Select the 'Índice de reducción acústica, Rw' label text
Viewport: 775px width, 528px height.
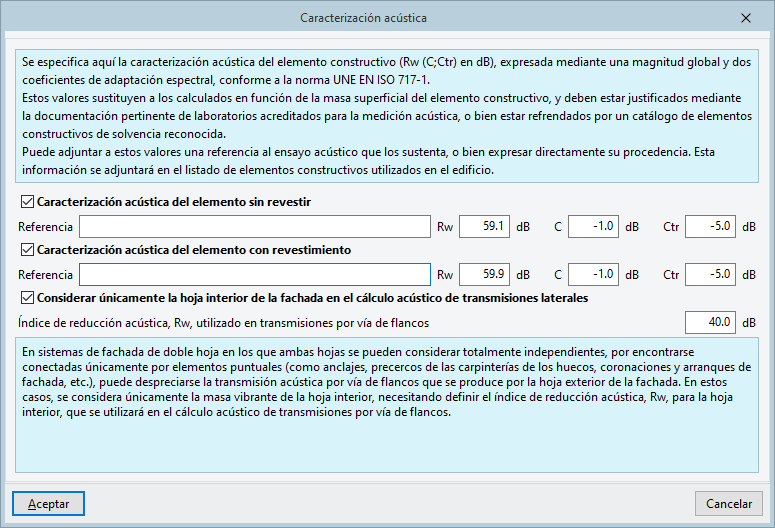coord(223,323)
